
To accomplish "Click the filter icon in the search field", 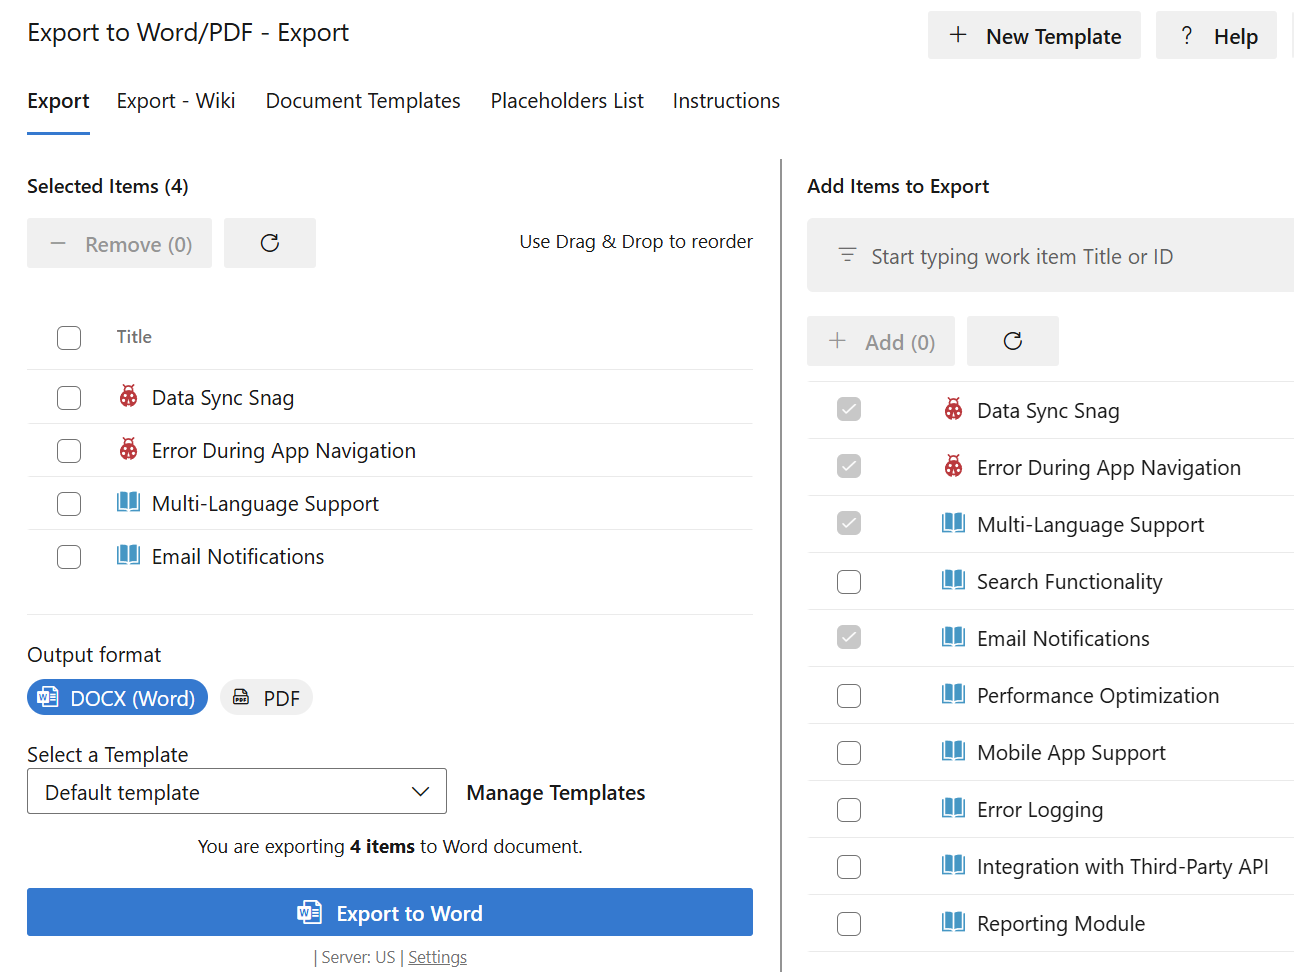I will pyautogui.click(x=846, y=255).
